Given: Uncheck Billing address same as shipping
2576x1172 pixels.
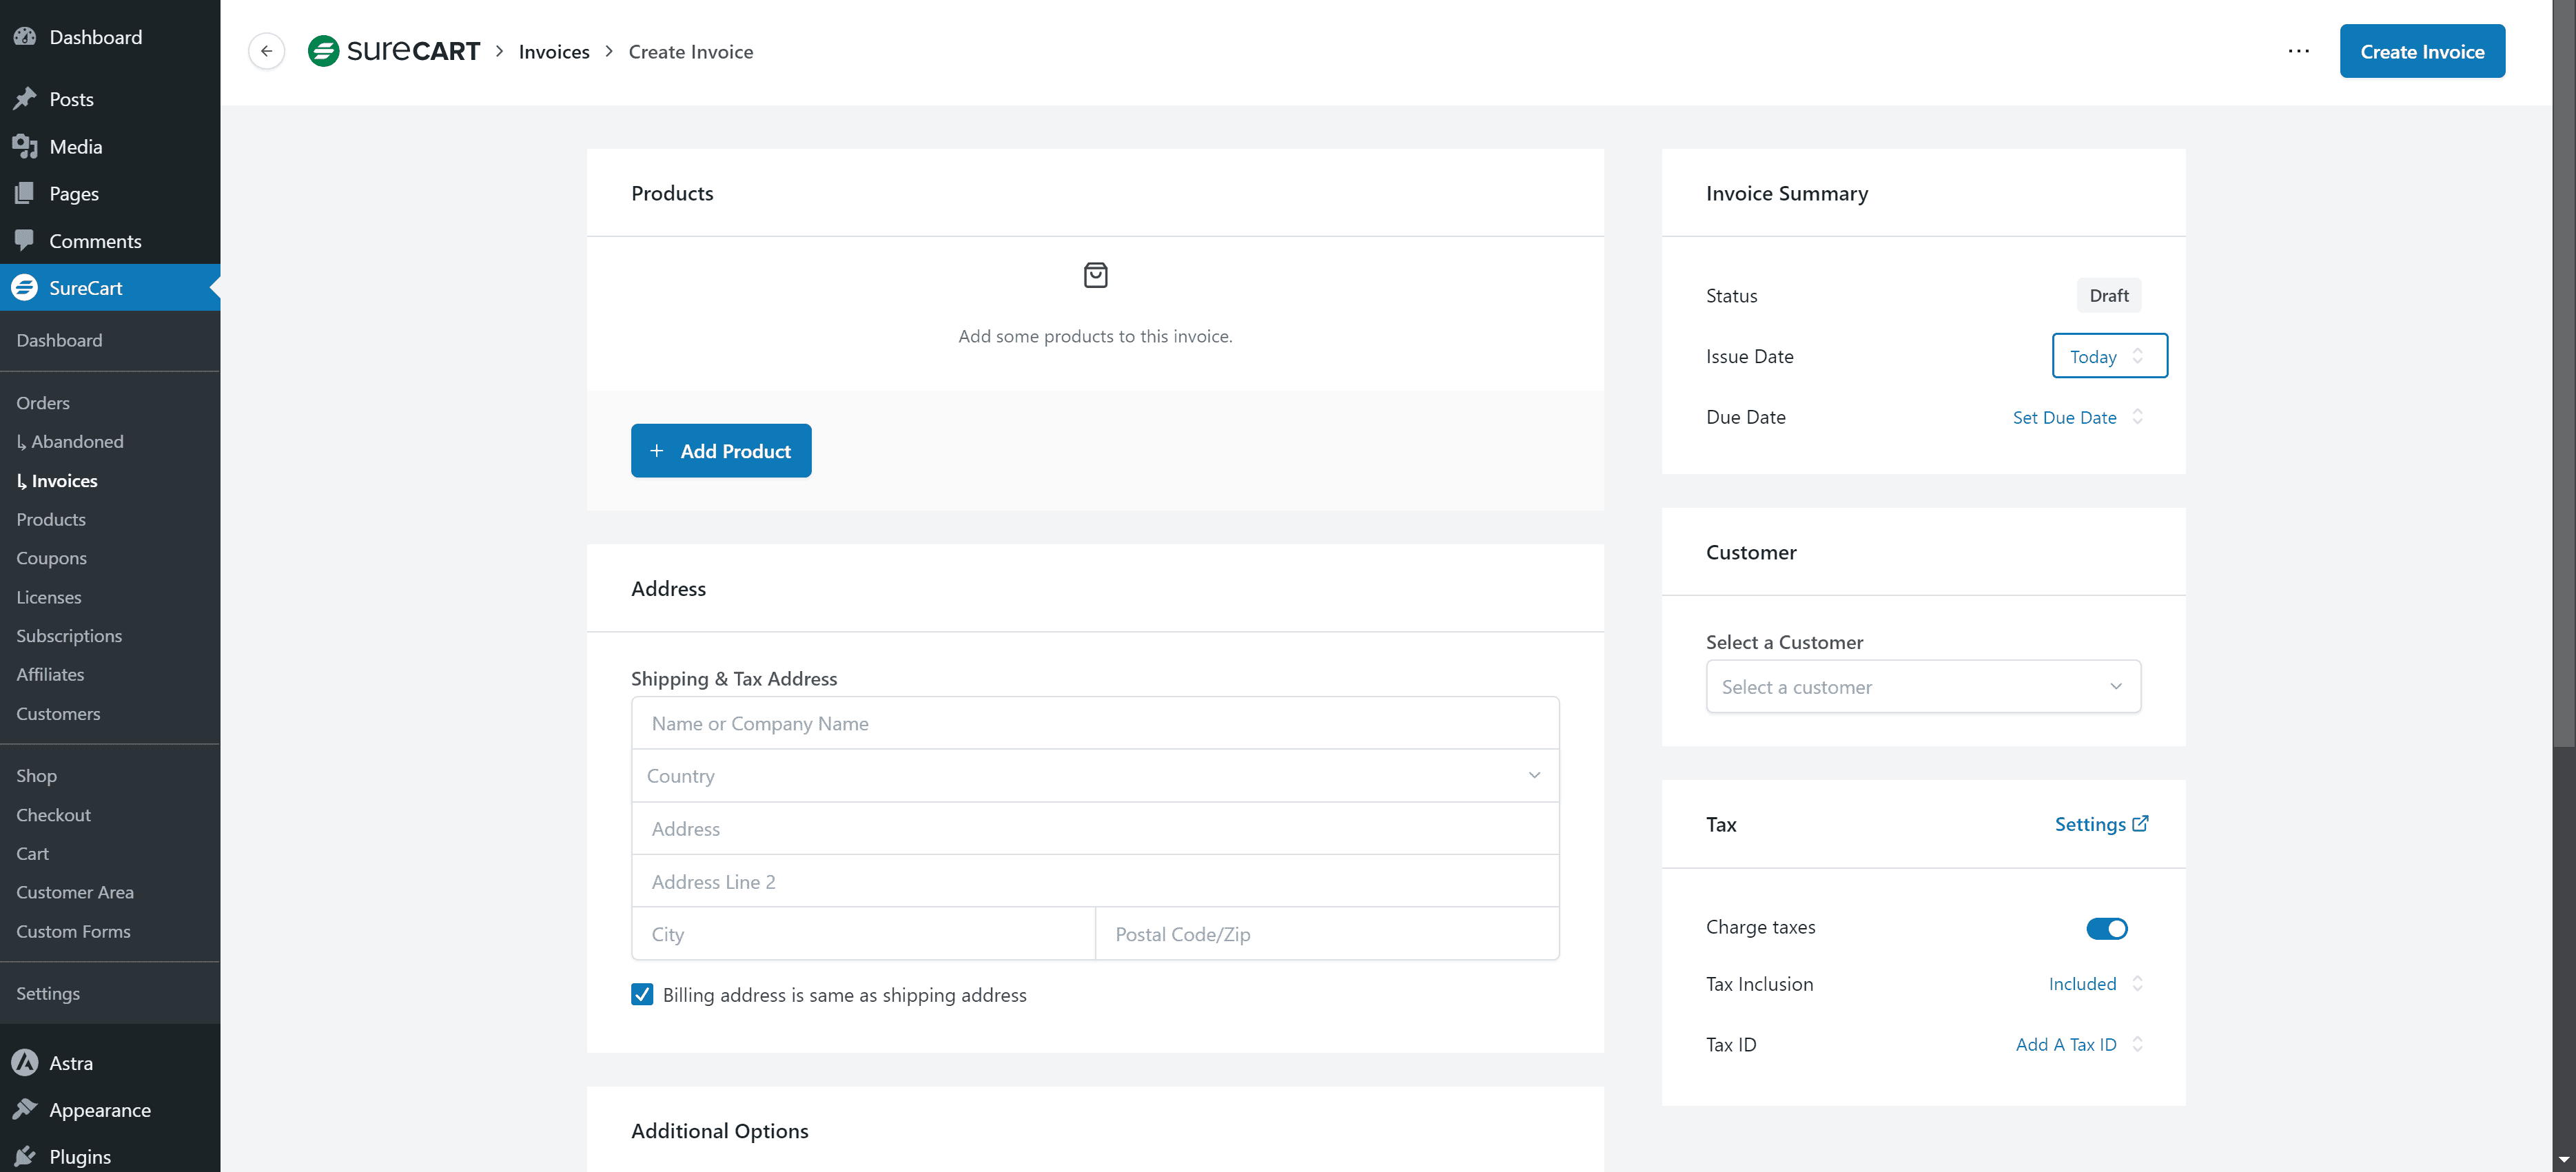Looking at the screenshot, I should click(x=642, y=994).
